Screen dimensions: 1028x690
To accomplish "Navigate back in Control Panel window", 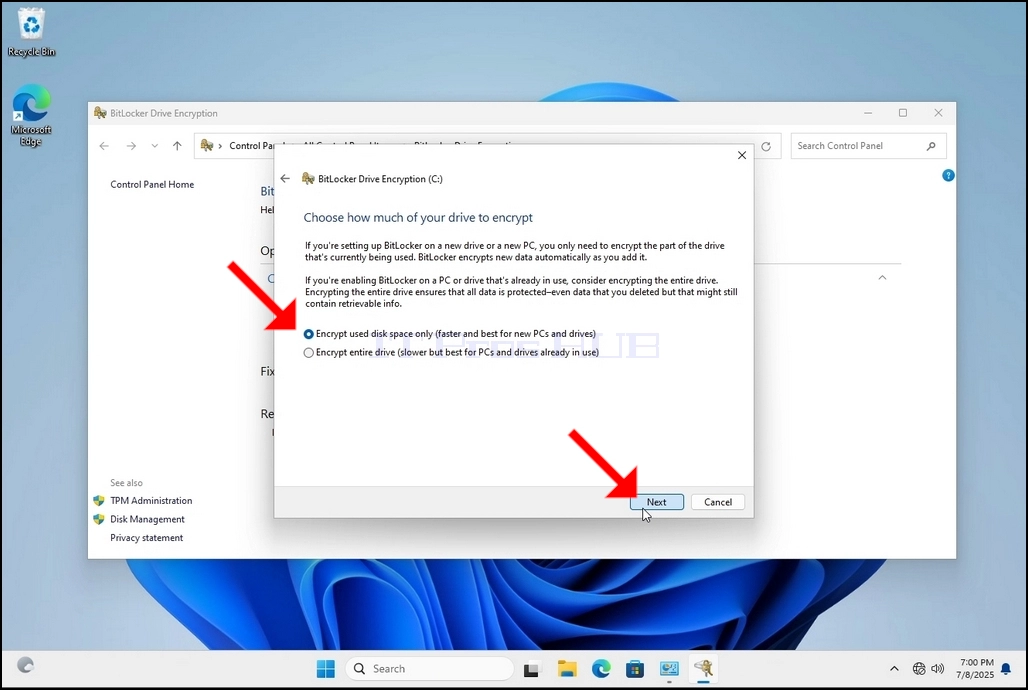I will (104, 146).
